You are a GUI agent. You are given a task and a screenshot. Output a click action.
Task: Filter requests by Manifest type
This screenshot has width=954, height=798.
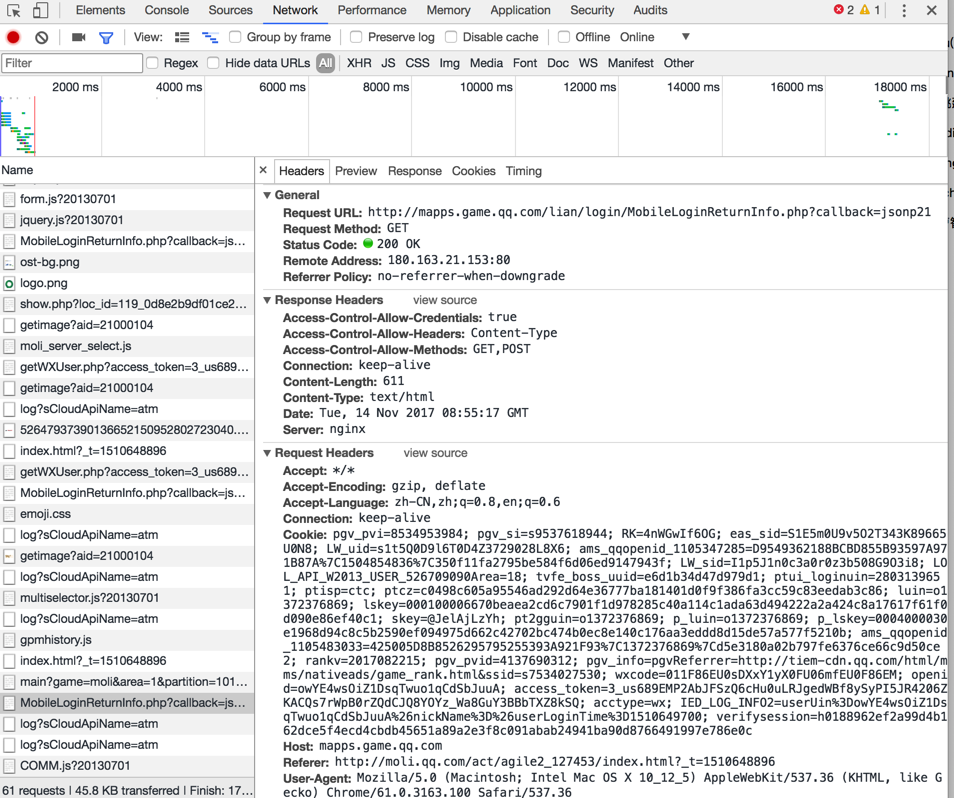tap(630, 63)
